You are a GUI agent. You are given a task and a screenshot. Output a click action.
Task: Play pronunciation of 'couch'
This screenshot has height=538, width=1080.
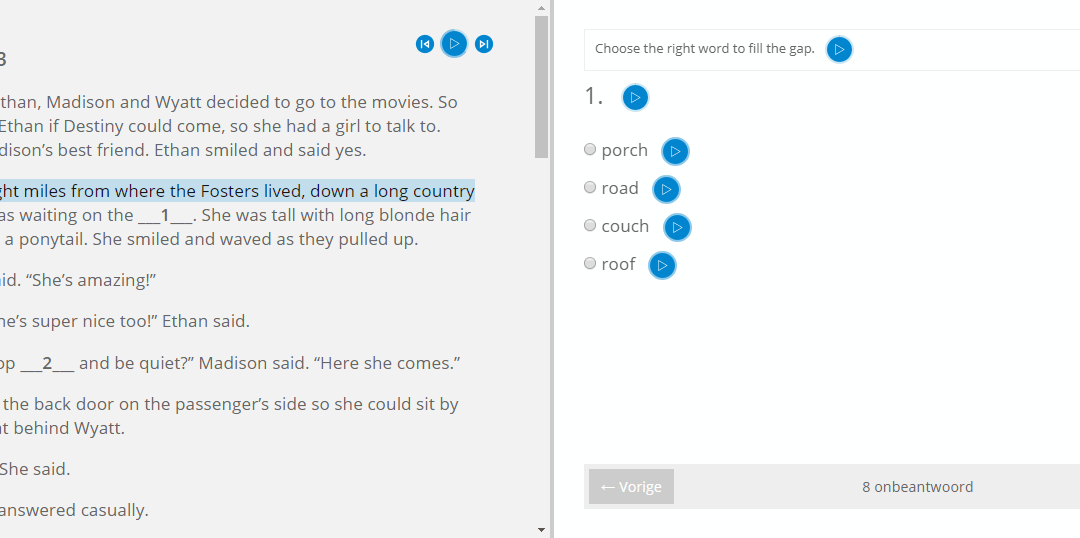(677, 227)
